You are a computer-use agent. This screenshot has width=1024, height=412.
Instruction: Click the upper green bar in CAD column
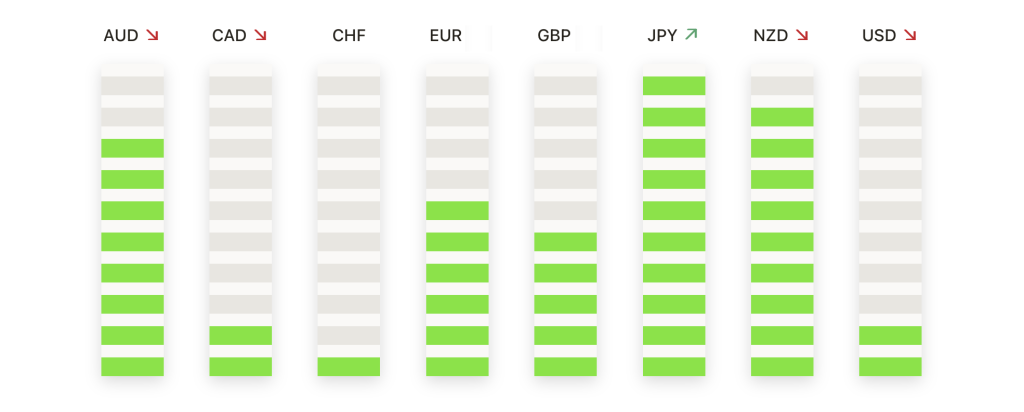[240, 336]
